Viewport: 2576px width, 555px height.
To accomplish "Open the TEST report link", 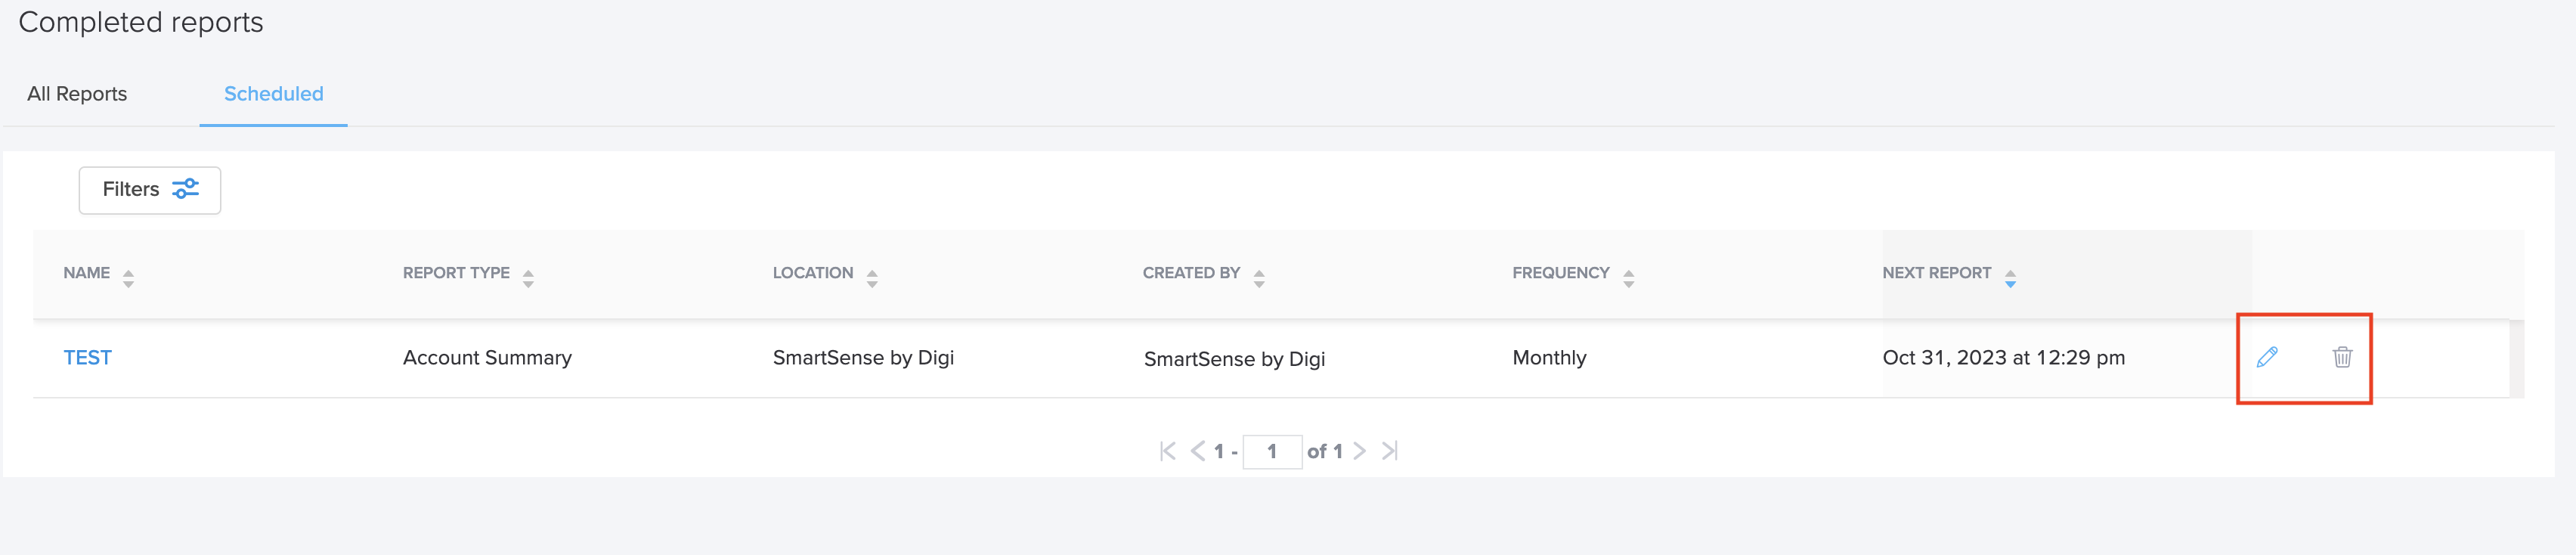I will click(88, 358).
